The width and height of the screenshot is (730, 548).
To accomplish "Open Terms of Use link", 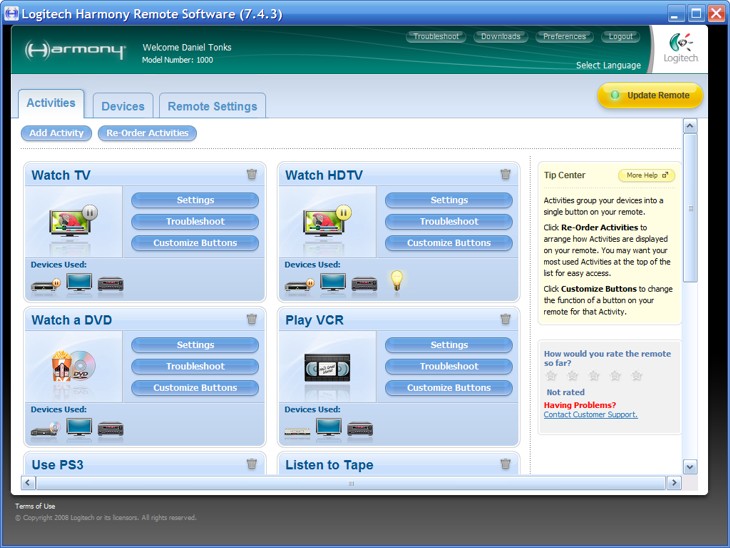I will pos(35,506).
